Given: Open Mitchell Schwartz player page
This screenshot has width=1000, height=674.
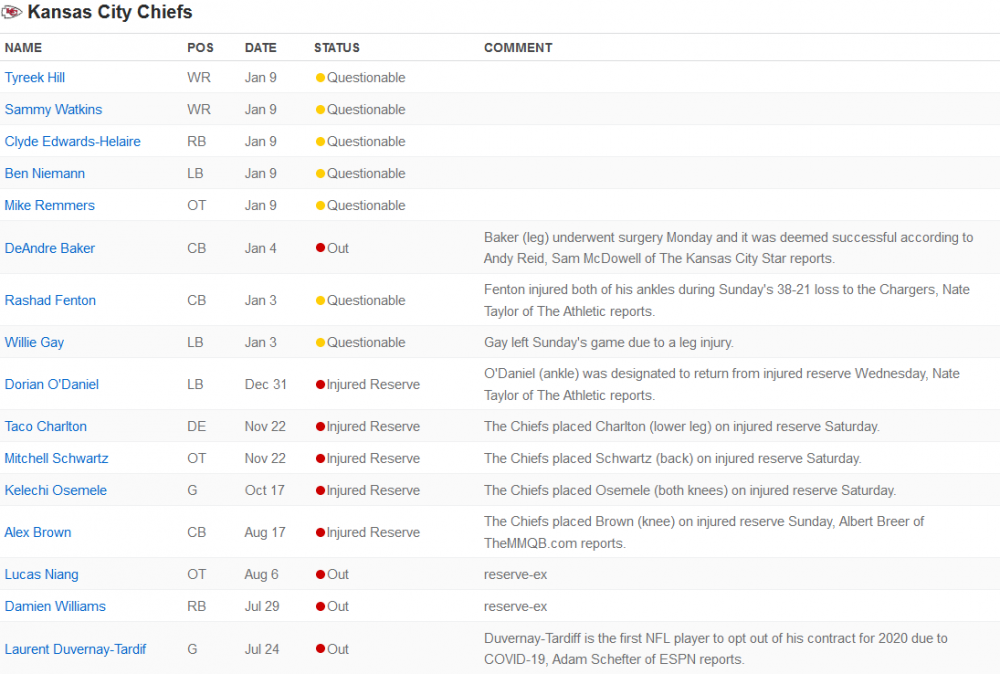Looking at the screenshot, I should [x=56, y=458].
